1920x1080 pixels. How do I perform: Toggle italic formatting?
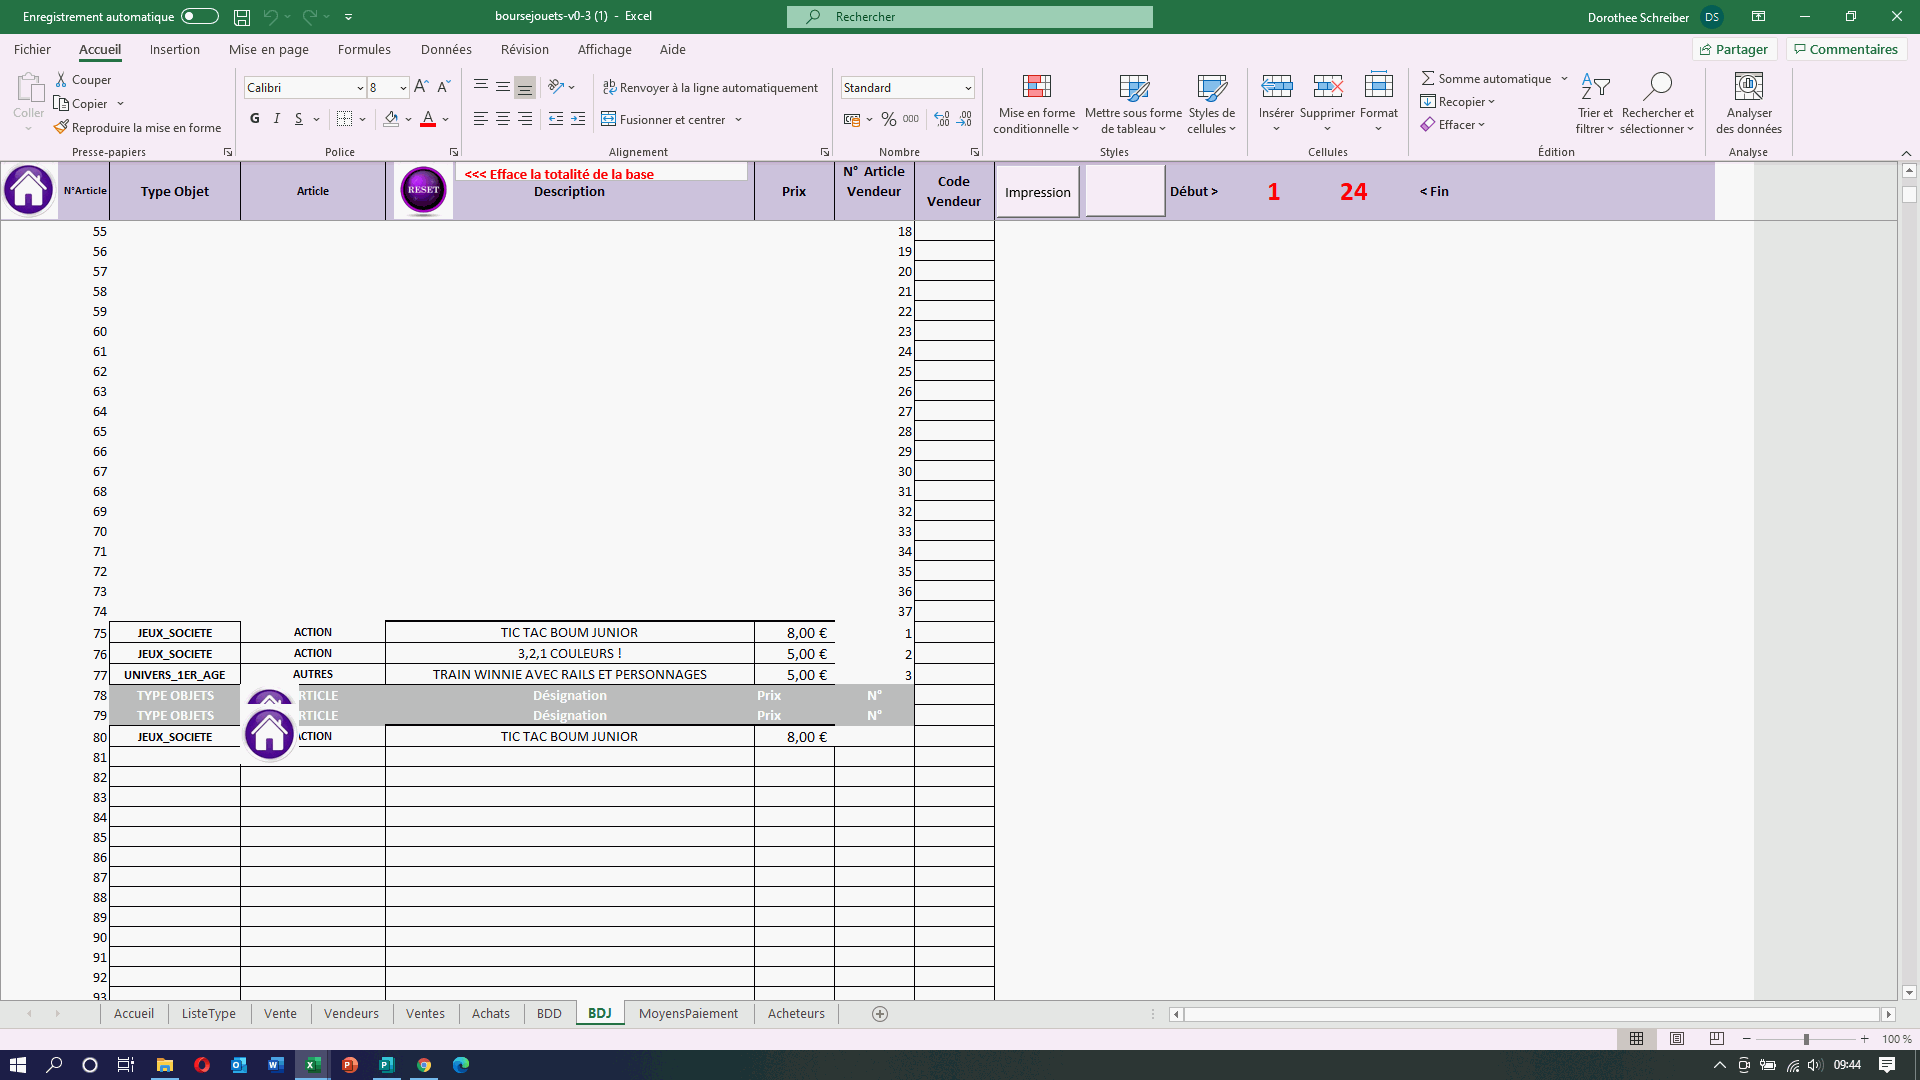(x=277, y=119)
